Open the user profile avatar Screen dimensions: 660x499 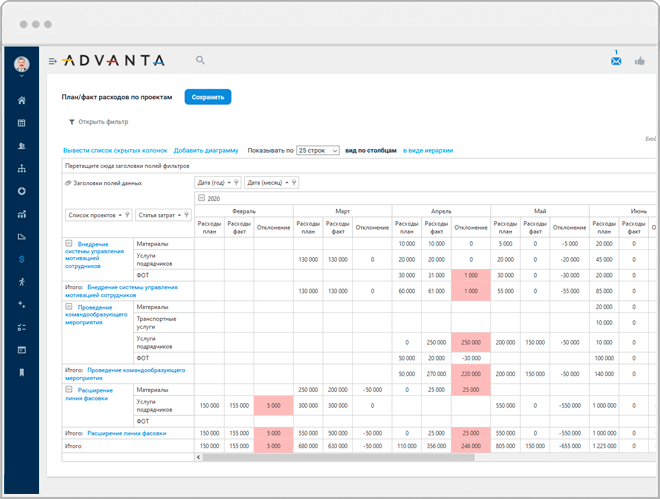coord(21,64)
